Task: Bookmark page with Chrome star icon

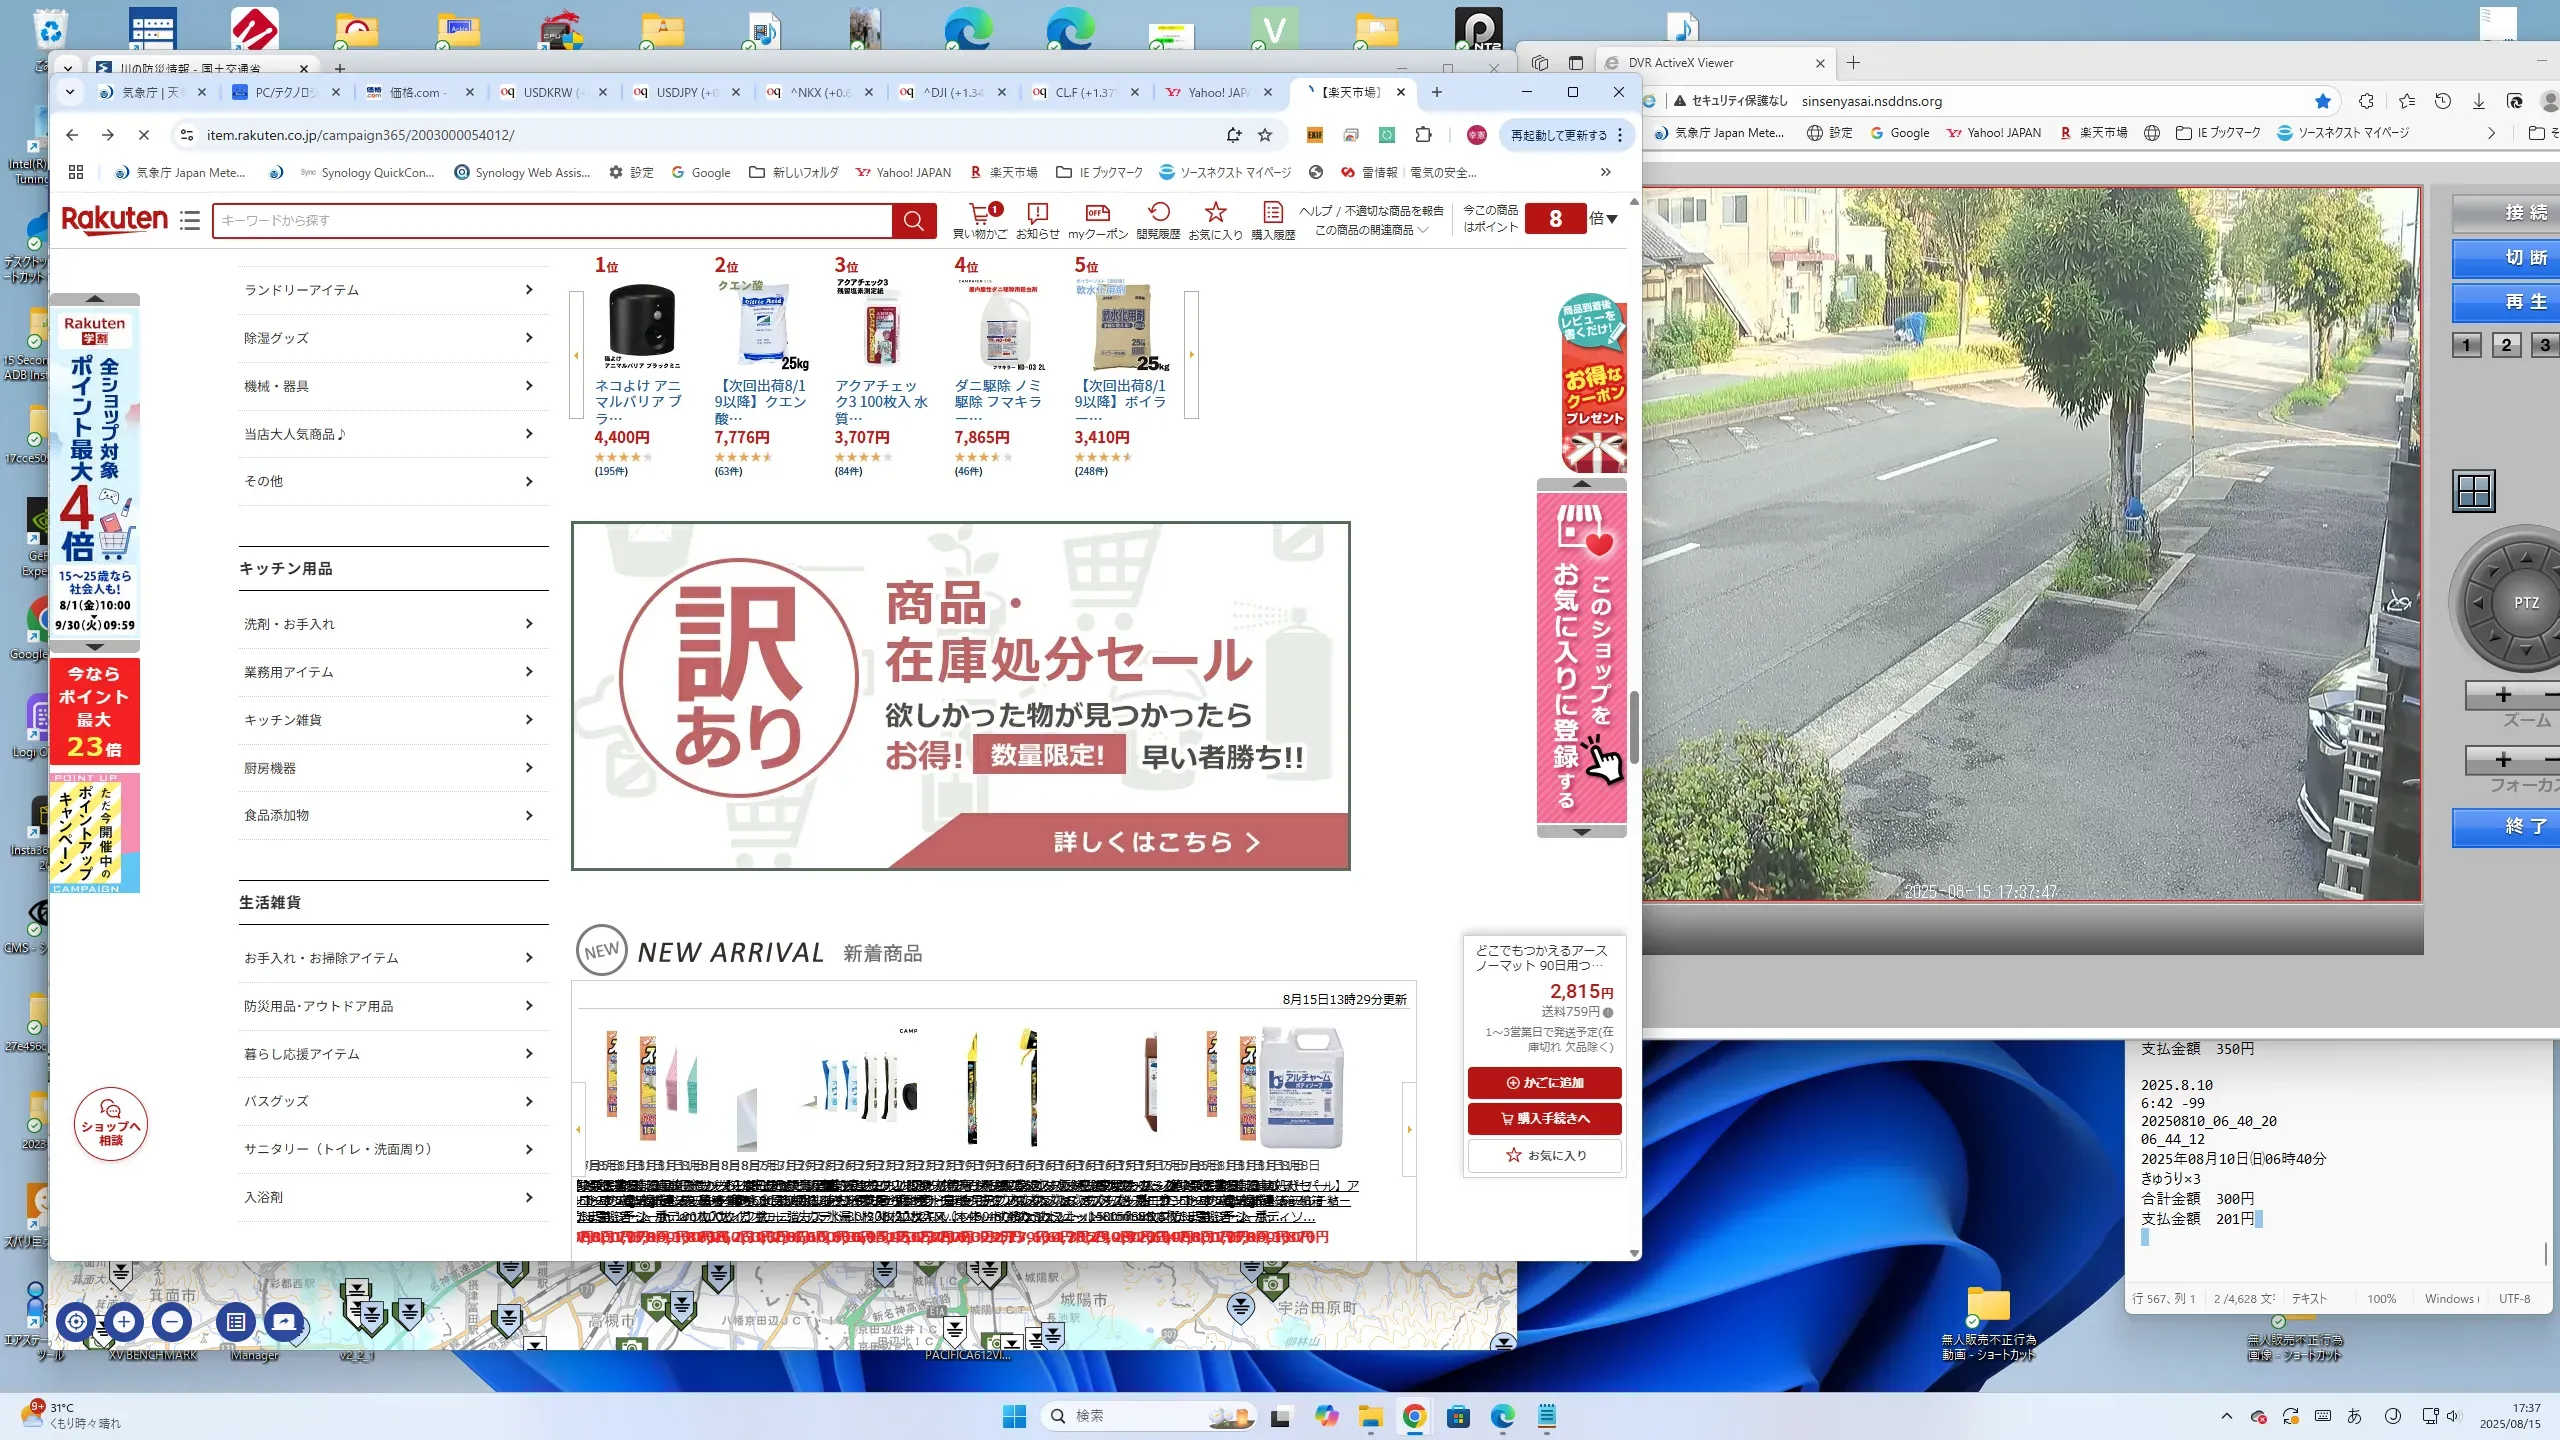Action: 1265,135
